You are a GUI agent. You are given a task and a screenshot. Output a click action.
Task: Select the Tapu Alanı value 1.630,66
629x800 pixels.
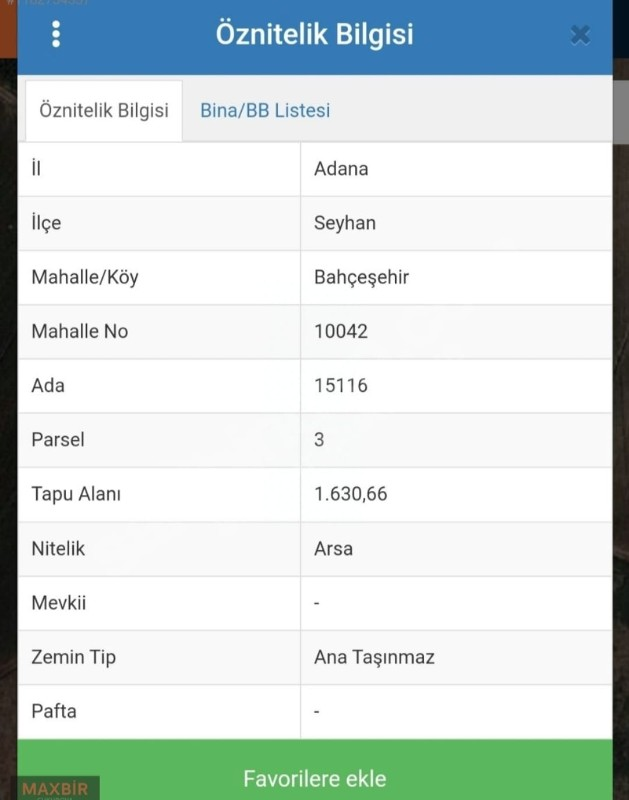click(x=350, y=494)
